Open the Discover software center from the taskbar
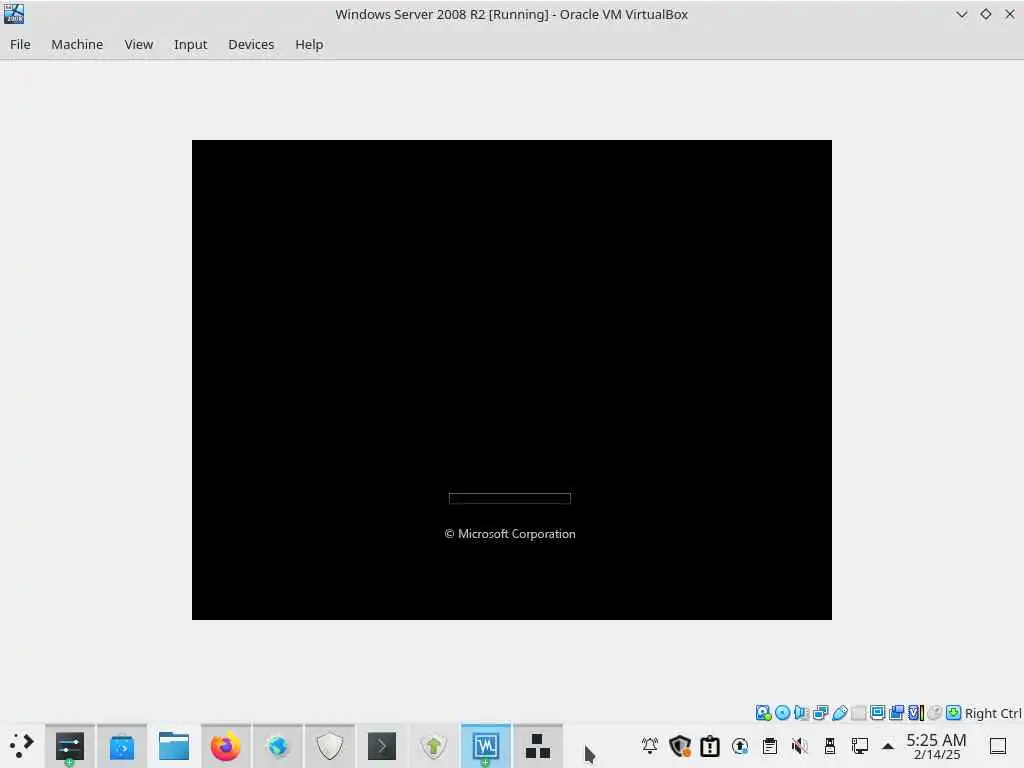Screen dimensions: 1024x768 click(x=121, y=746)
